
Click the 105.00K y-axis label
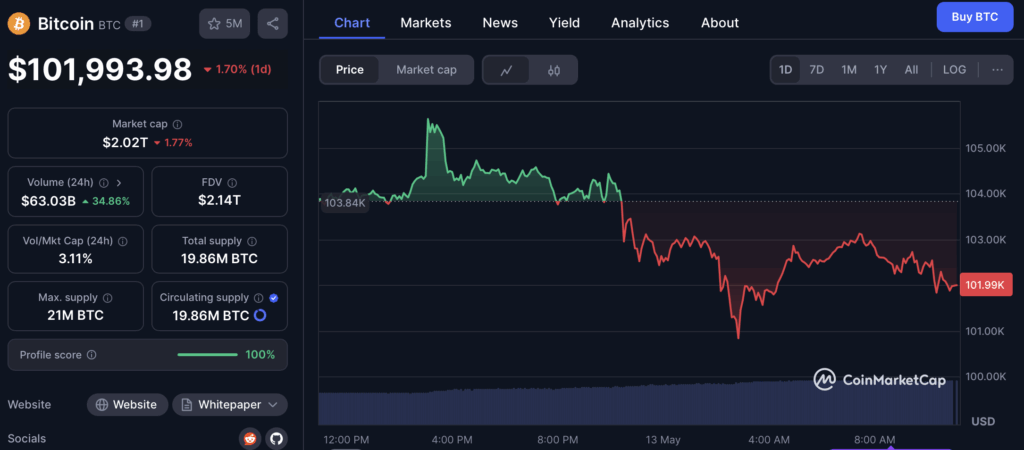(x=986, y=148)
